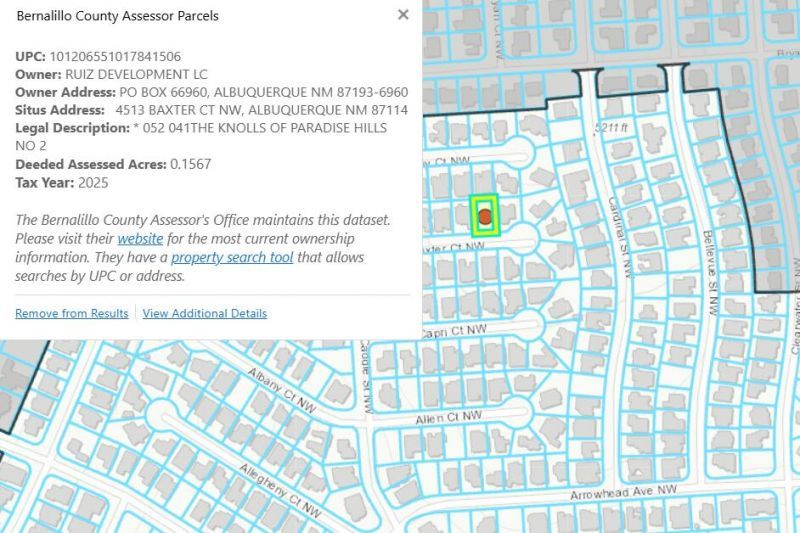Click the Bernalillo County Assessor Parcels title
This screenshot has height=533, width=800.
(118, 16)
